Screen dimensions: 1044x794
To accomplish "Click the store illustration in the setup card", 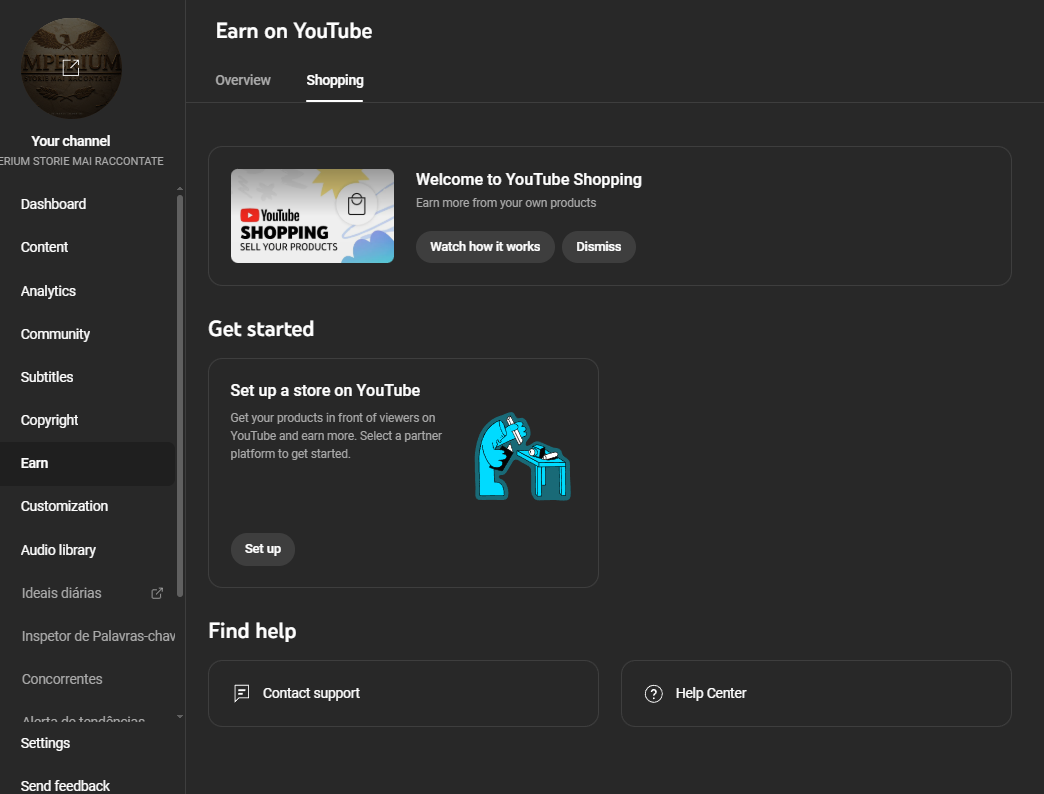I will pos(522,458).
